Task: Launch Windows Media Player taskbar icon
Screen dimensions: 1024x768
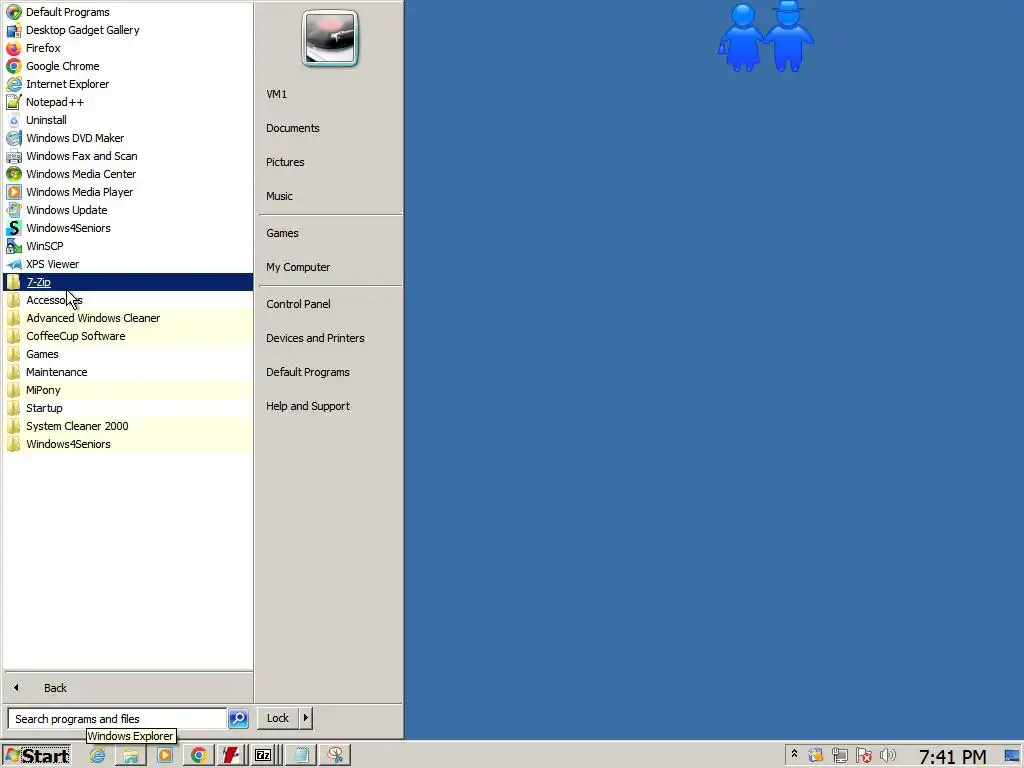Action: pyautogui.click(x=165, y=756)
